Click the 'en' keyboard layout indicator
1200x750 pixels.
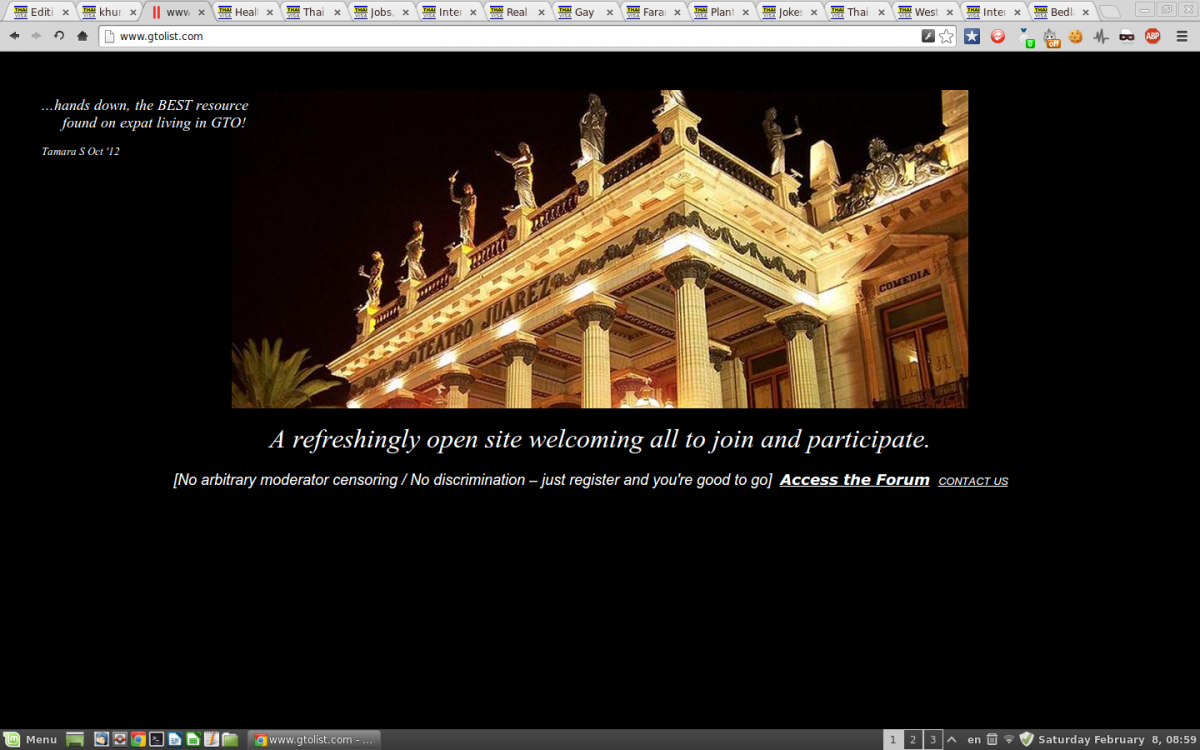click(974, 740)
